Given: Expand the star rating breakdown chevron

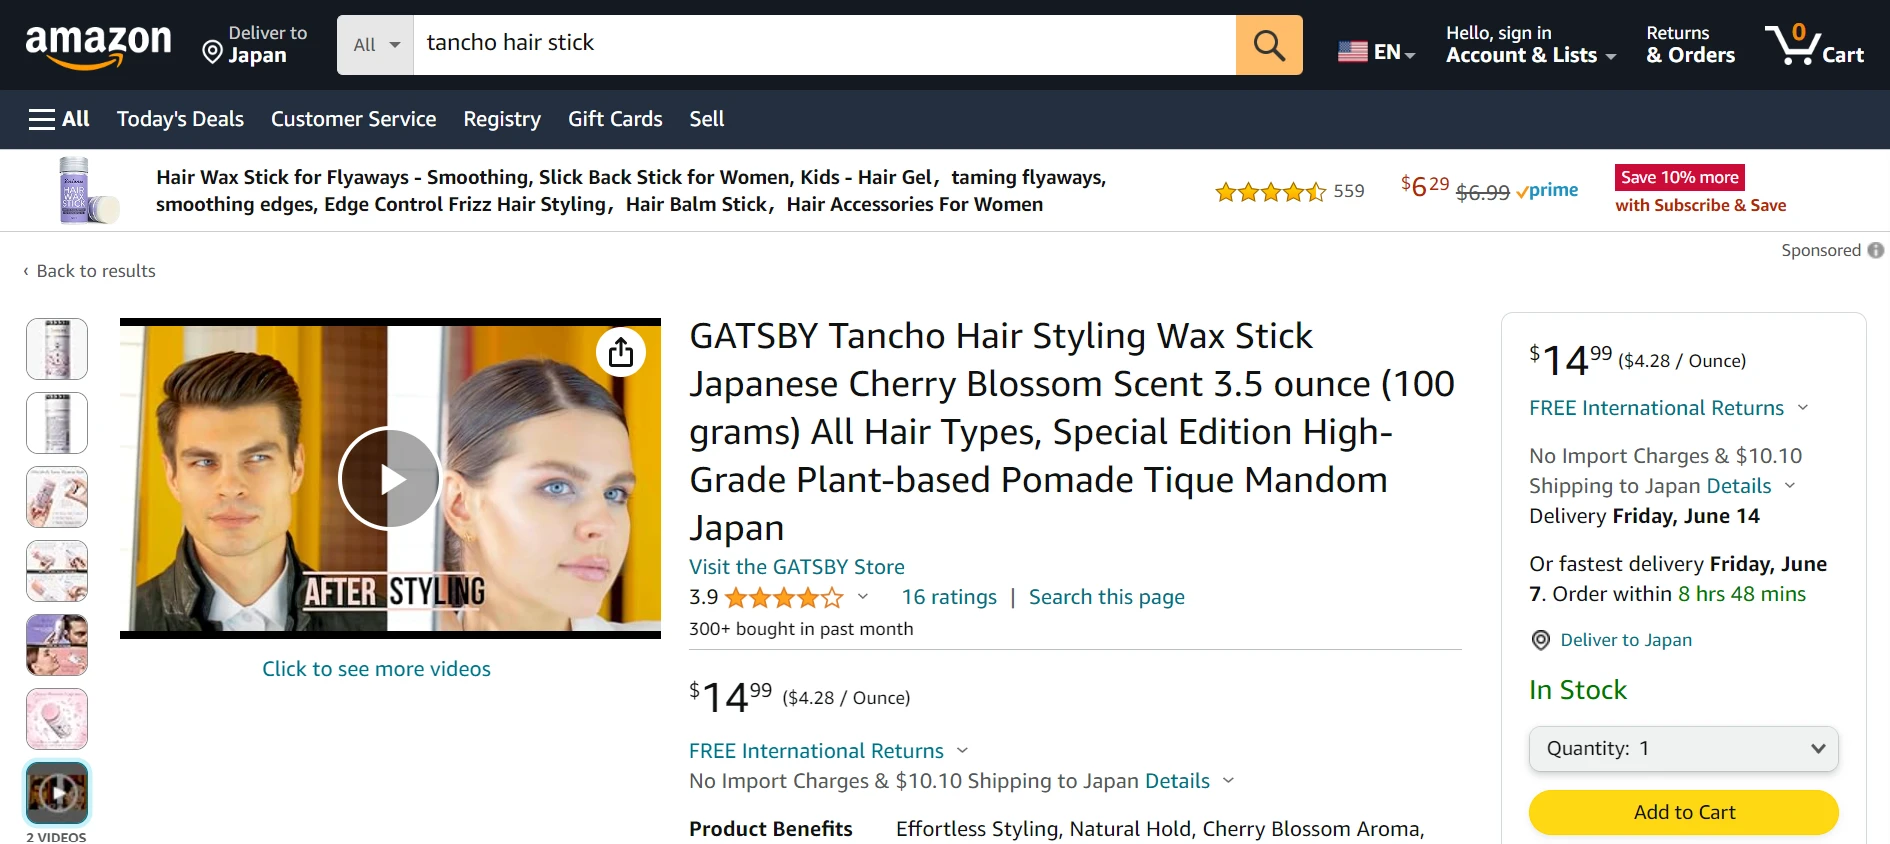Looking at the screenshot, I should click(x=863, y=597).
